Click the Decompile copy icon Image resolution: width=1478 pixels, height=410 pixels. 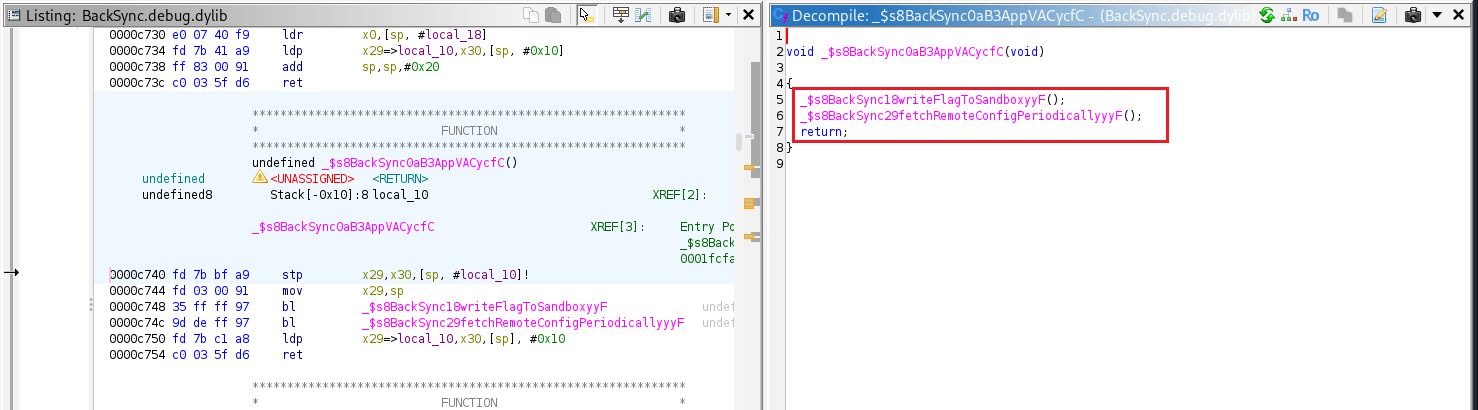click(1345, 15)
